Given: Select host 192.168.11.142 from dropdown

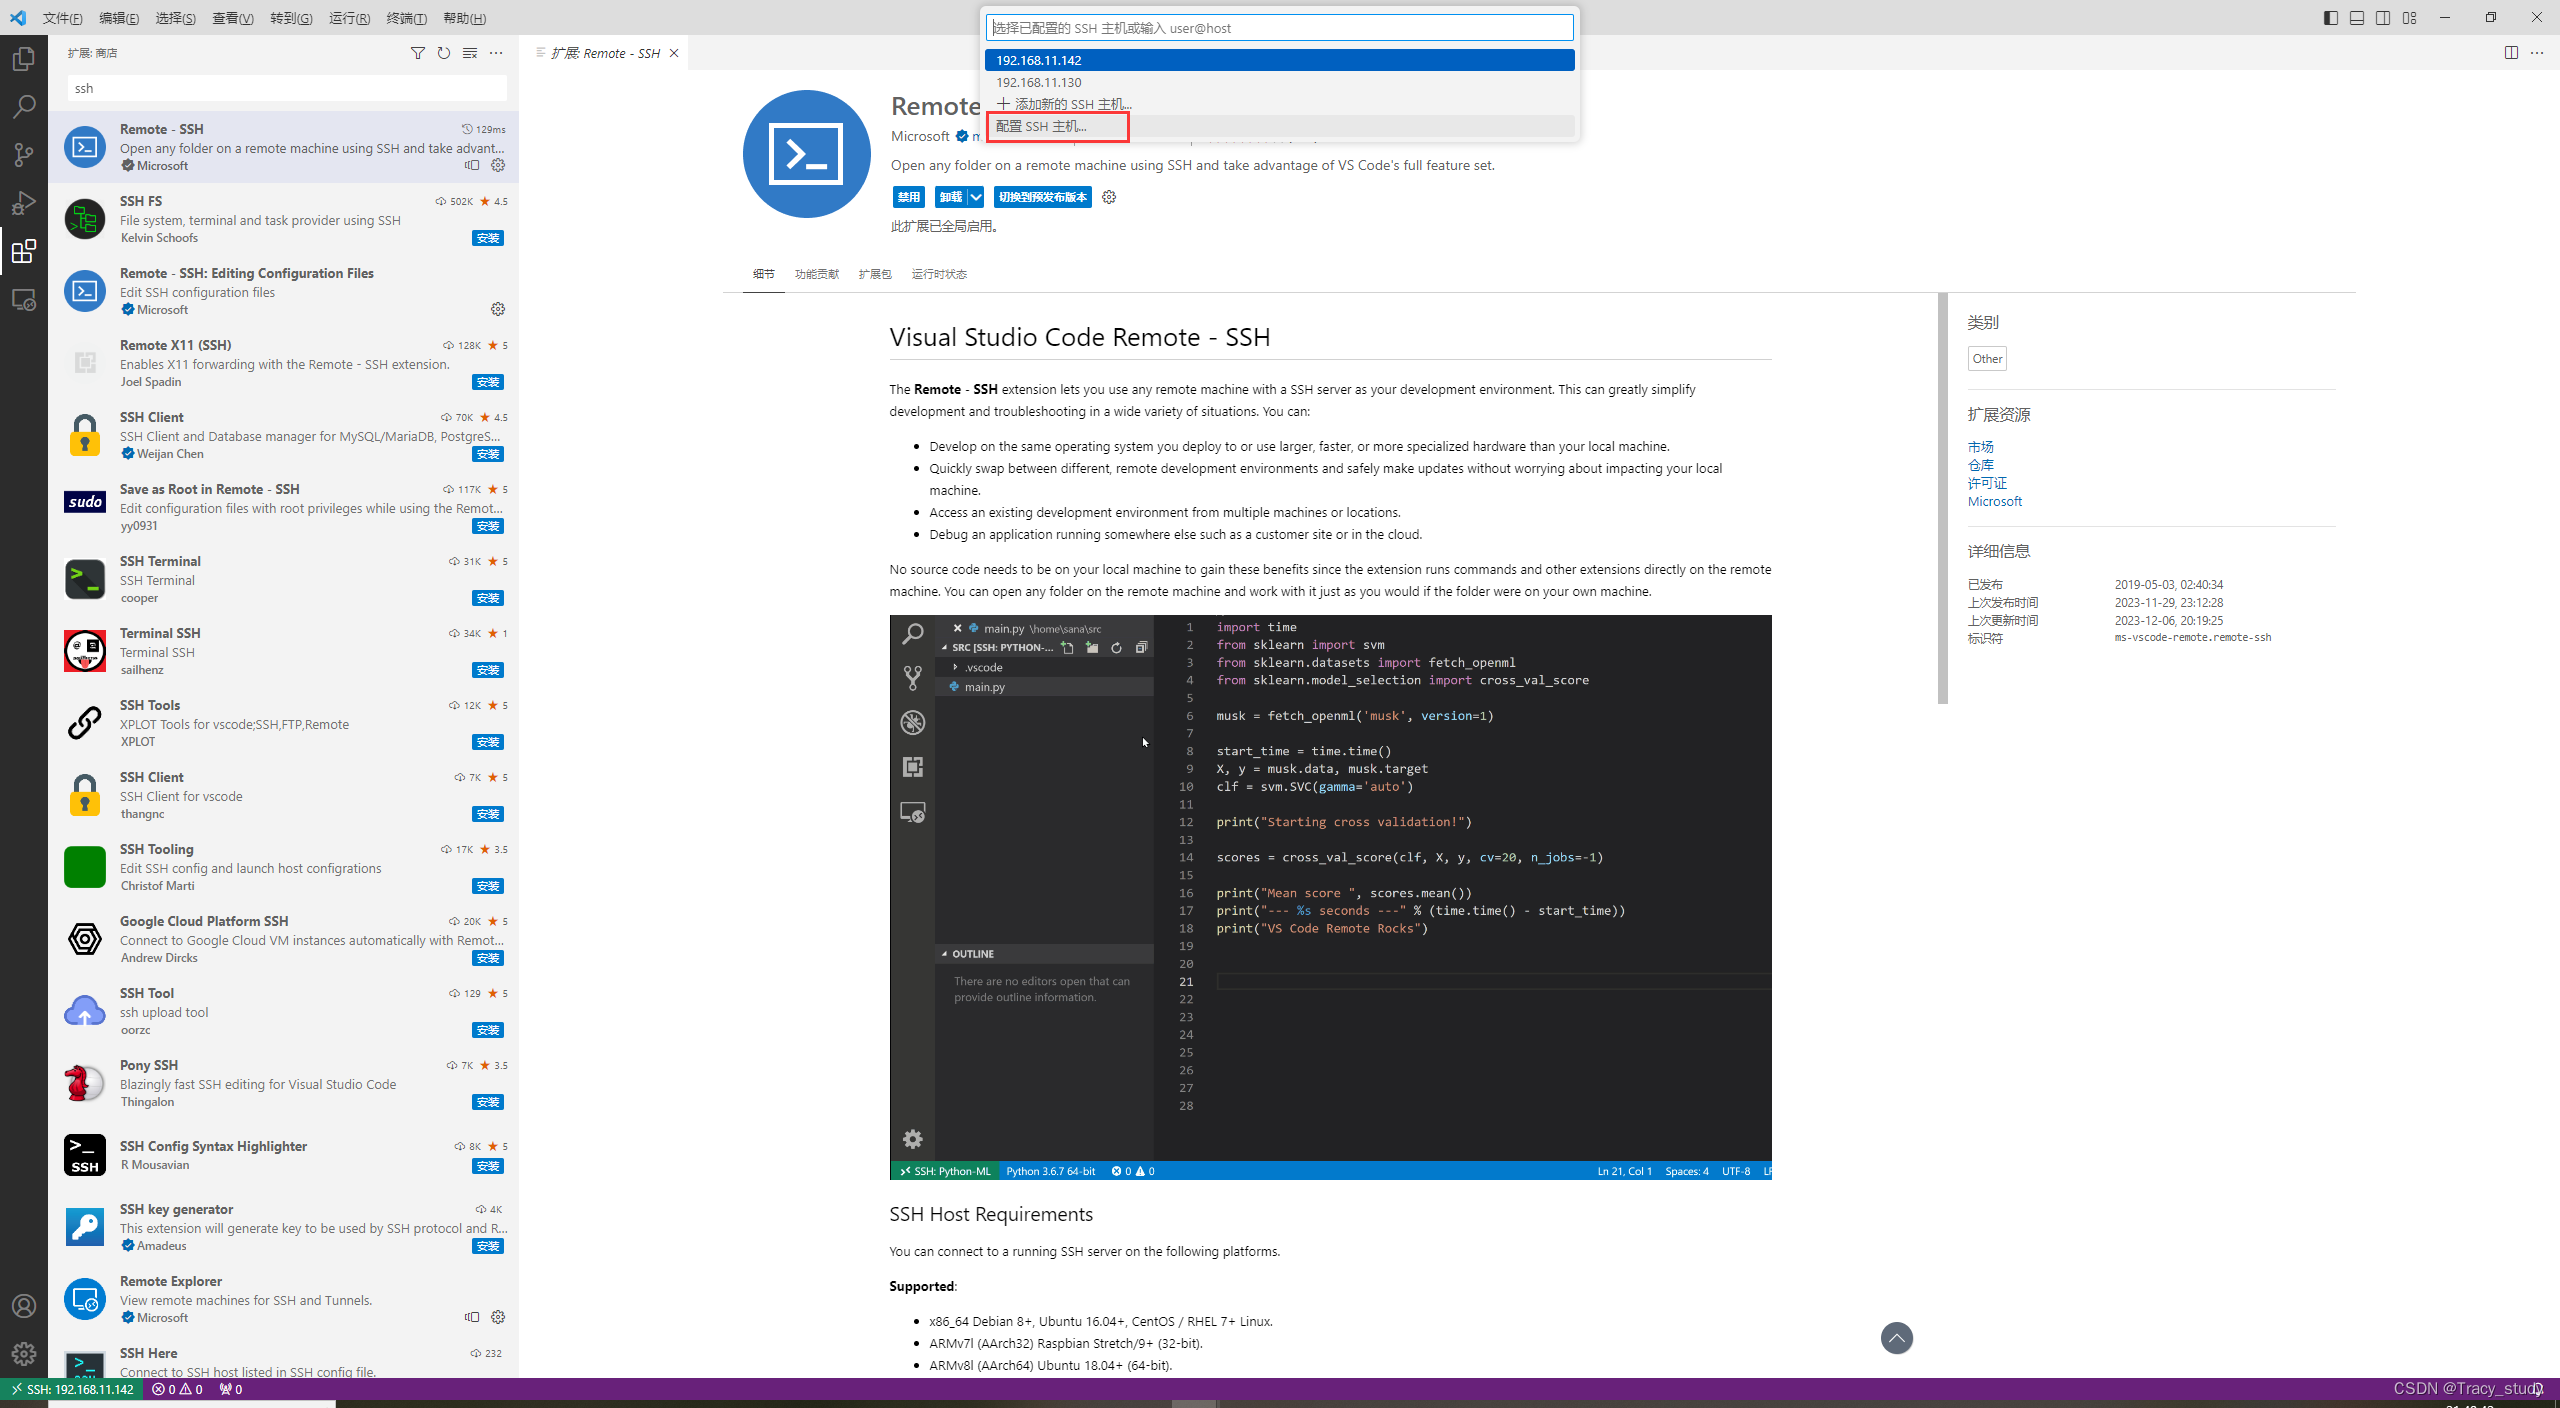Looking at the screenshot, I should click(x=1279, y=61).
